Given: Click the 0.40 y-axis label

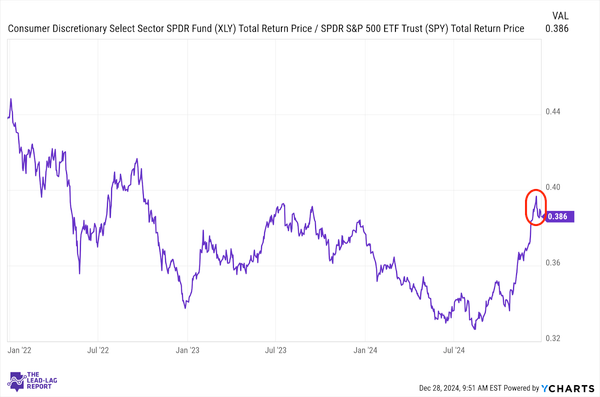Looking at the screenshot, I should click(553, 187).
